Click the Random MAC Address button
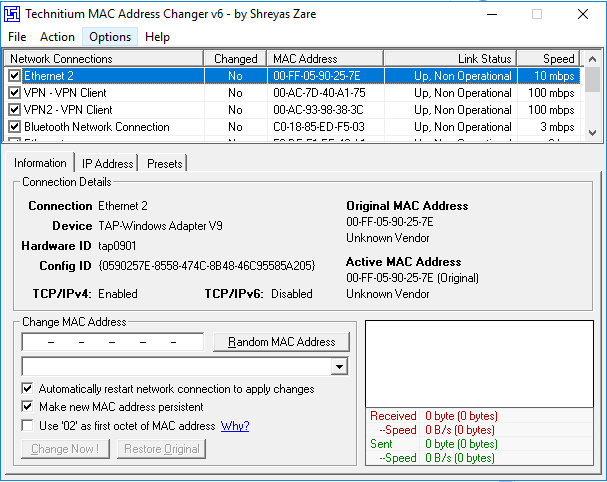This screenshot has width=607, height=482. click(x=281, y=342)
